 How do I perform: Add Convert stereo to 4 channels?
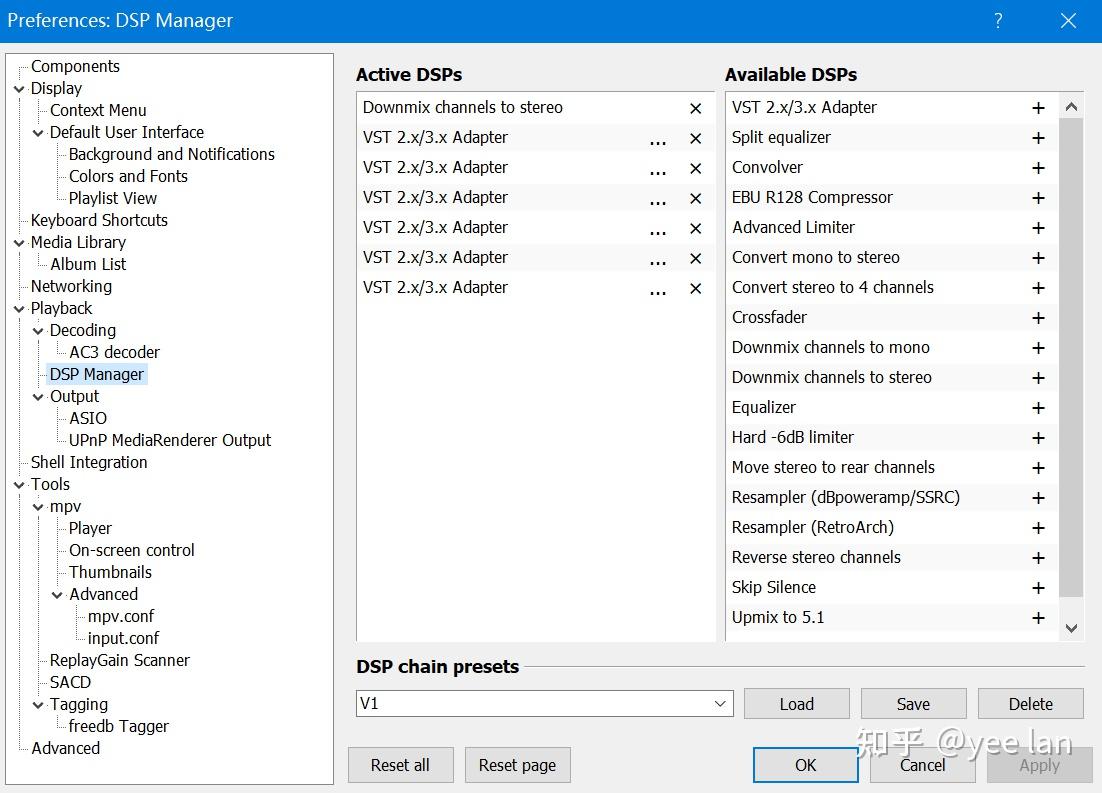1038,288
